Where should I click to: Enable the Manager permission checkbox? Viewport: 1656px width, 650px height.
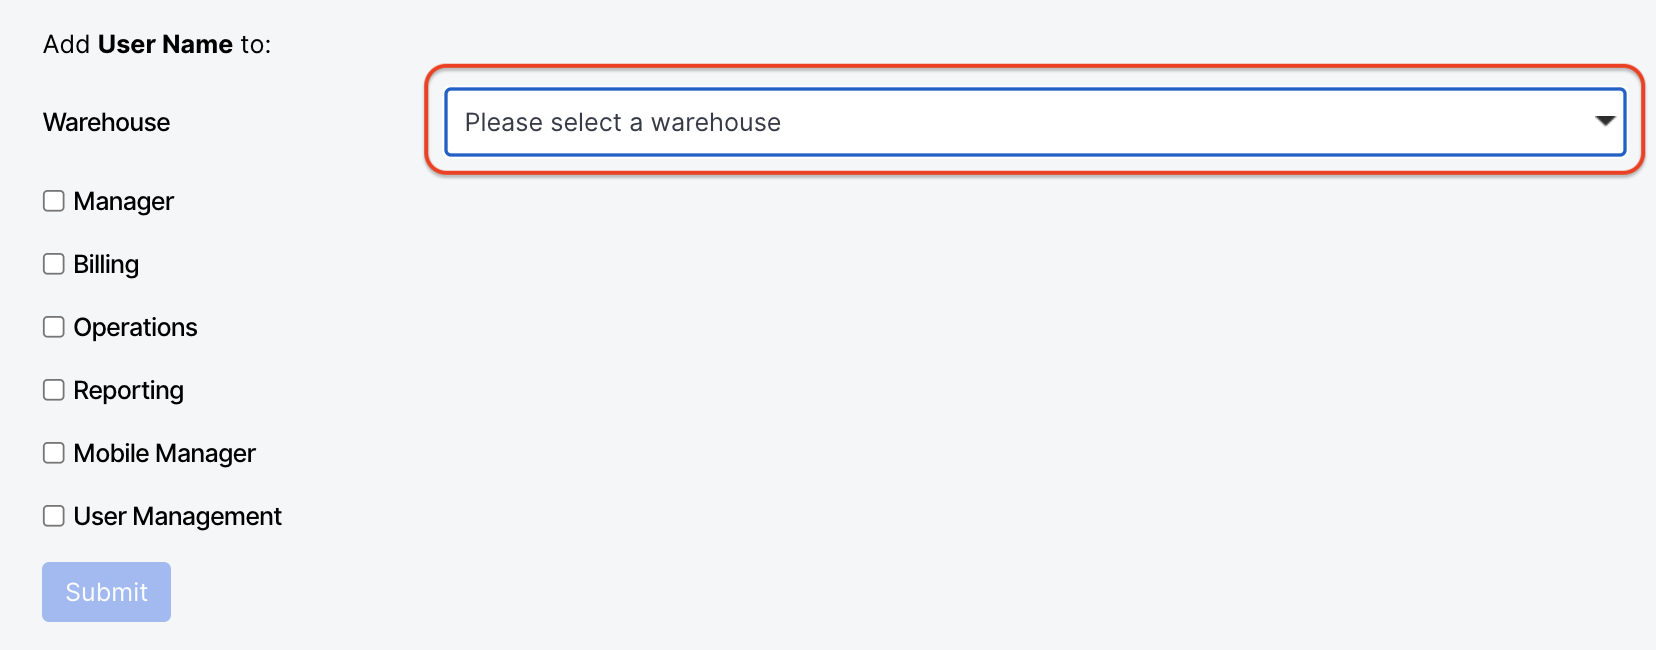[x=53, y=200]
